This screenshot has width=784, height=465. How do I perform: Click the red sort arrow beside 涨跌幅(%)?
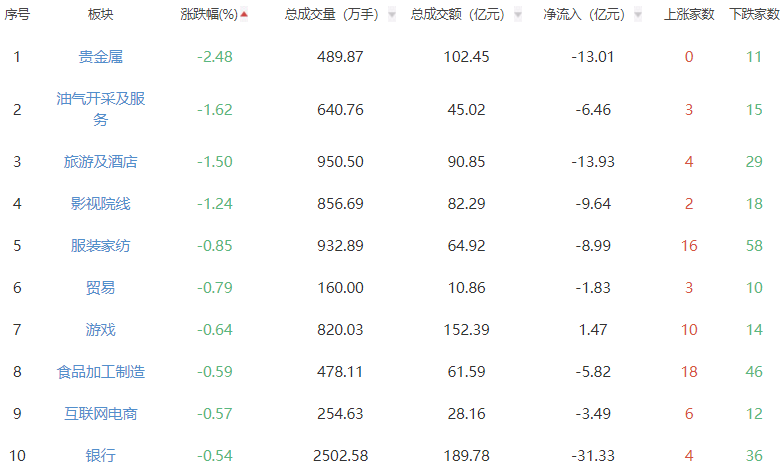(x=244, y=14)
